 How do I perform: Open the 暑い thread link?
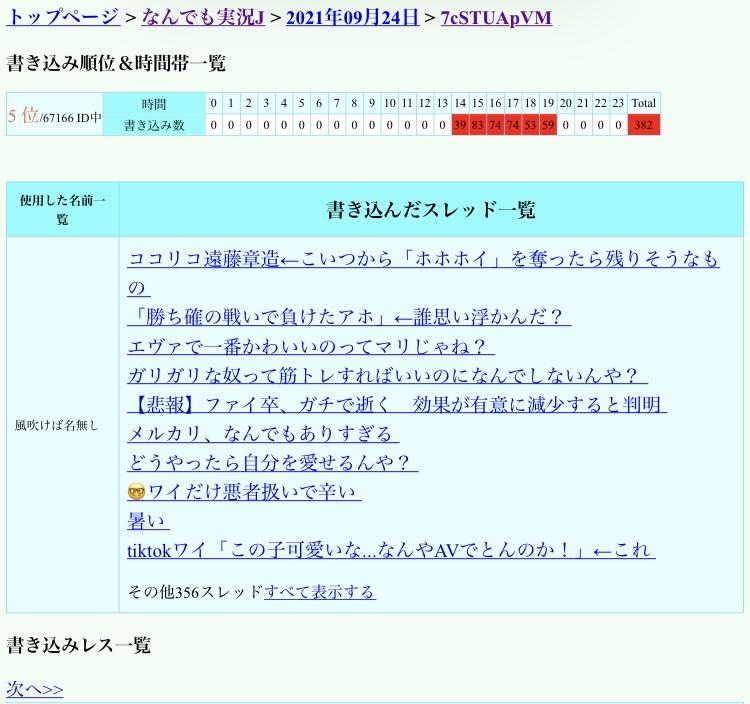coord(148,521)
